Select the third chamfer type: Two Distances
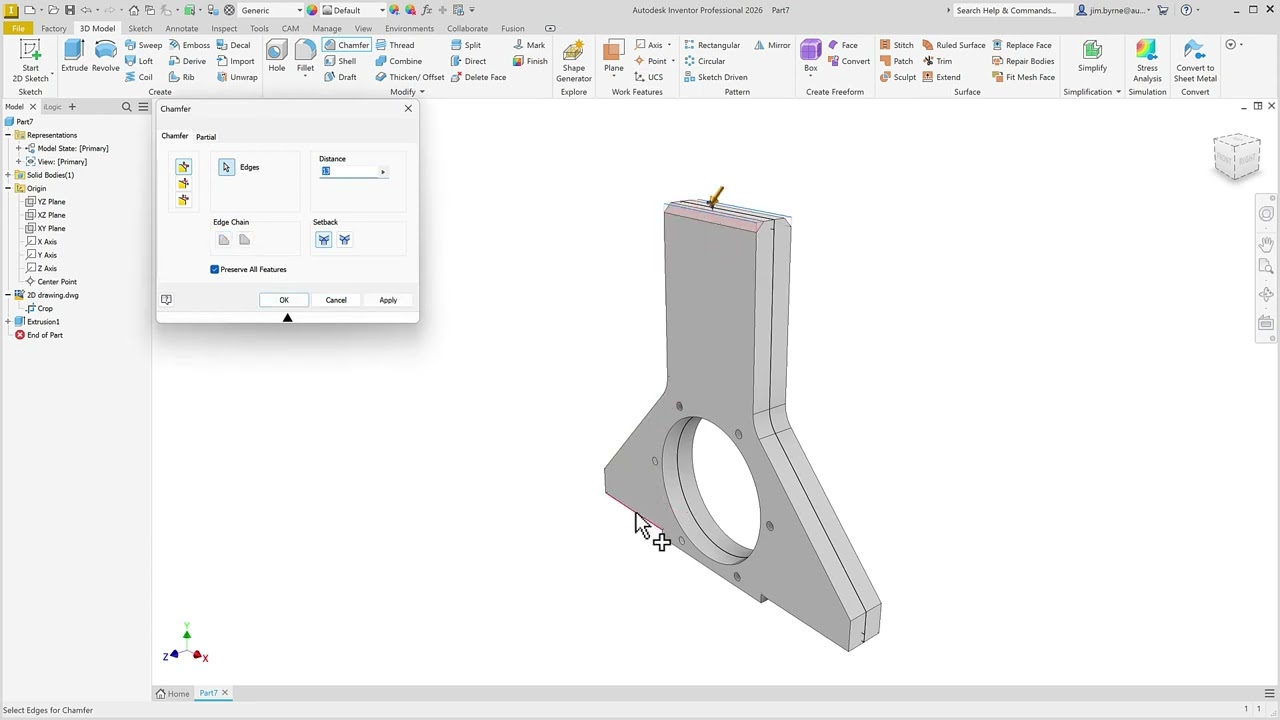Image resolution: width=1280 pixels, height=720 pixels. (183, 200)
